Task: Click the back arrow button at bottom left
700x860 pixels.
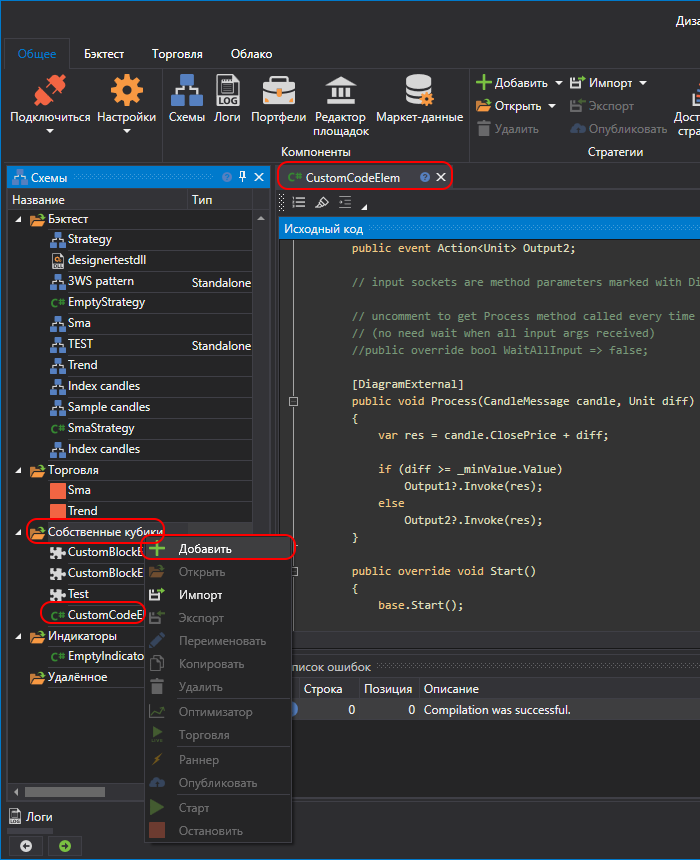Action: click(x=26, y=846)
